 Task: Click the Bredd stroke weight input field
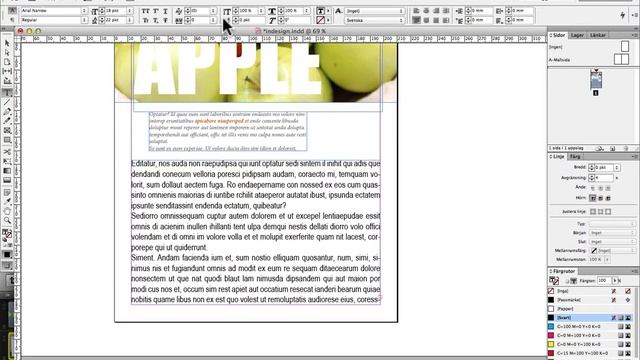(604, 167)
